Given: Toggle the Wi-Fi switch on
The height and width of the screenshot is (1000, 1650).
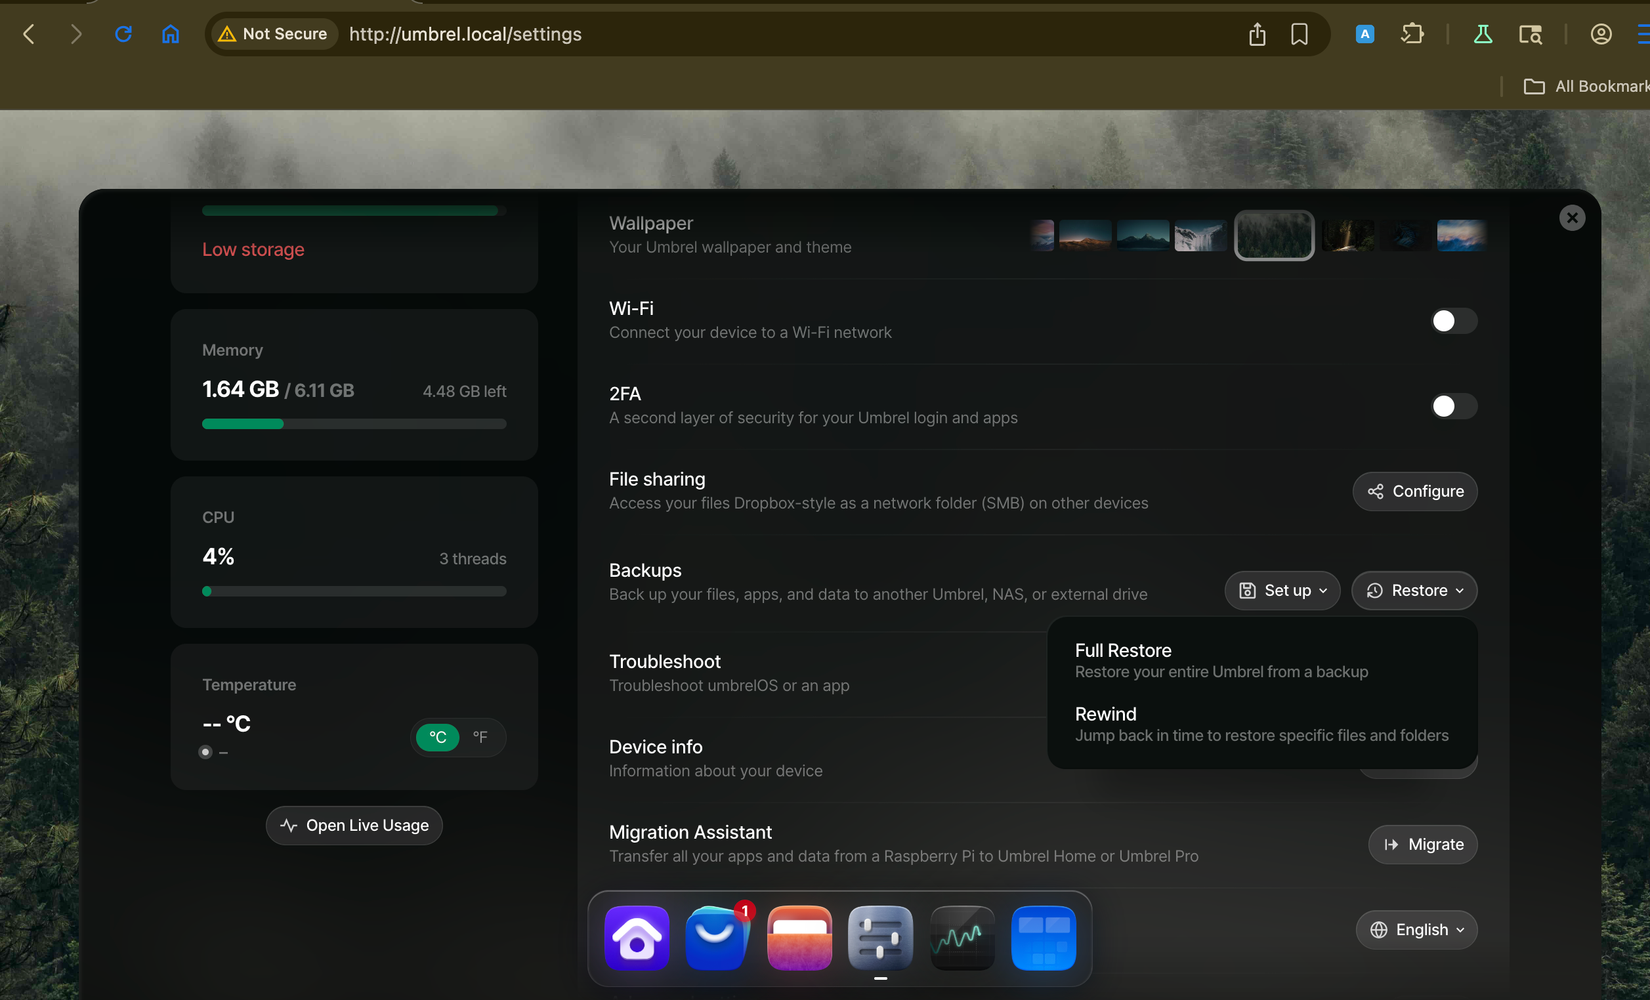Looking at the screenshot, I should click(1453, 321).
